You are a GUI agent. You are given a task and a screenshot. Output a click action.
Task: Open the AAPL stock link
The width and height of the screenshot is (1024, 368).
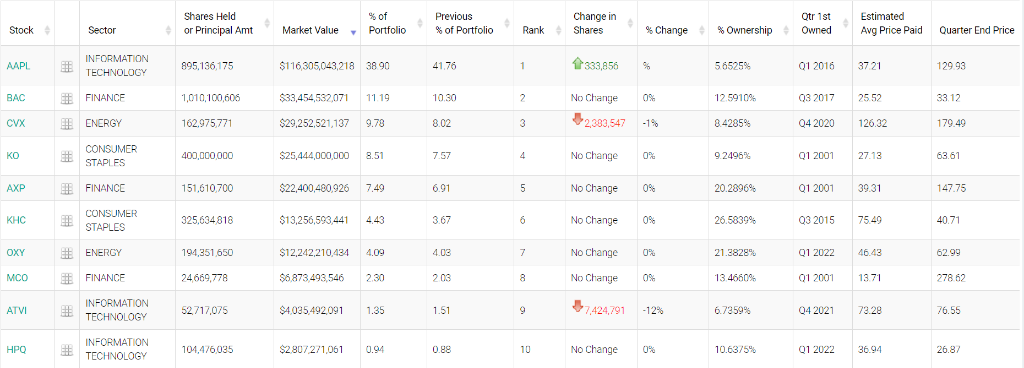(18, 66)
